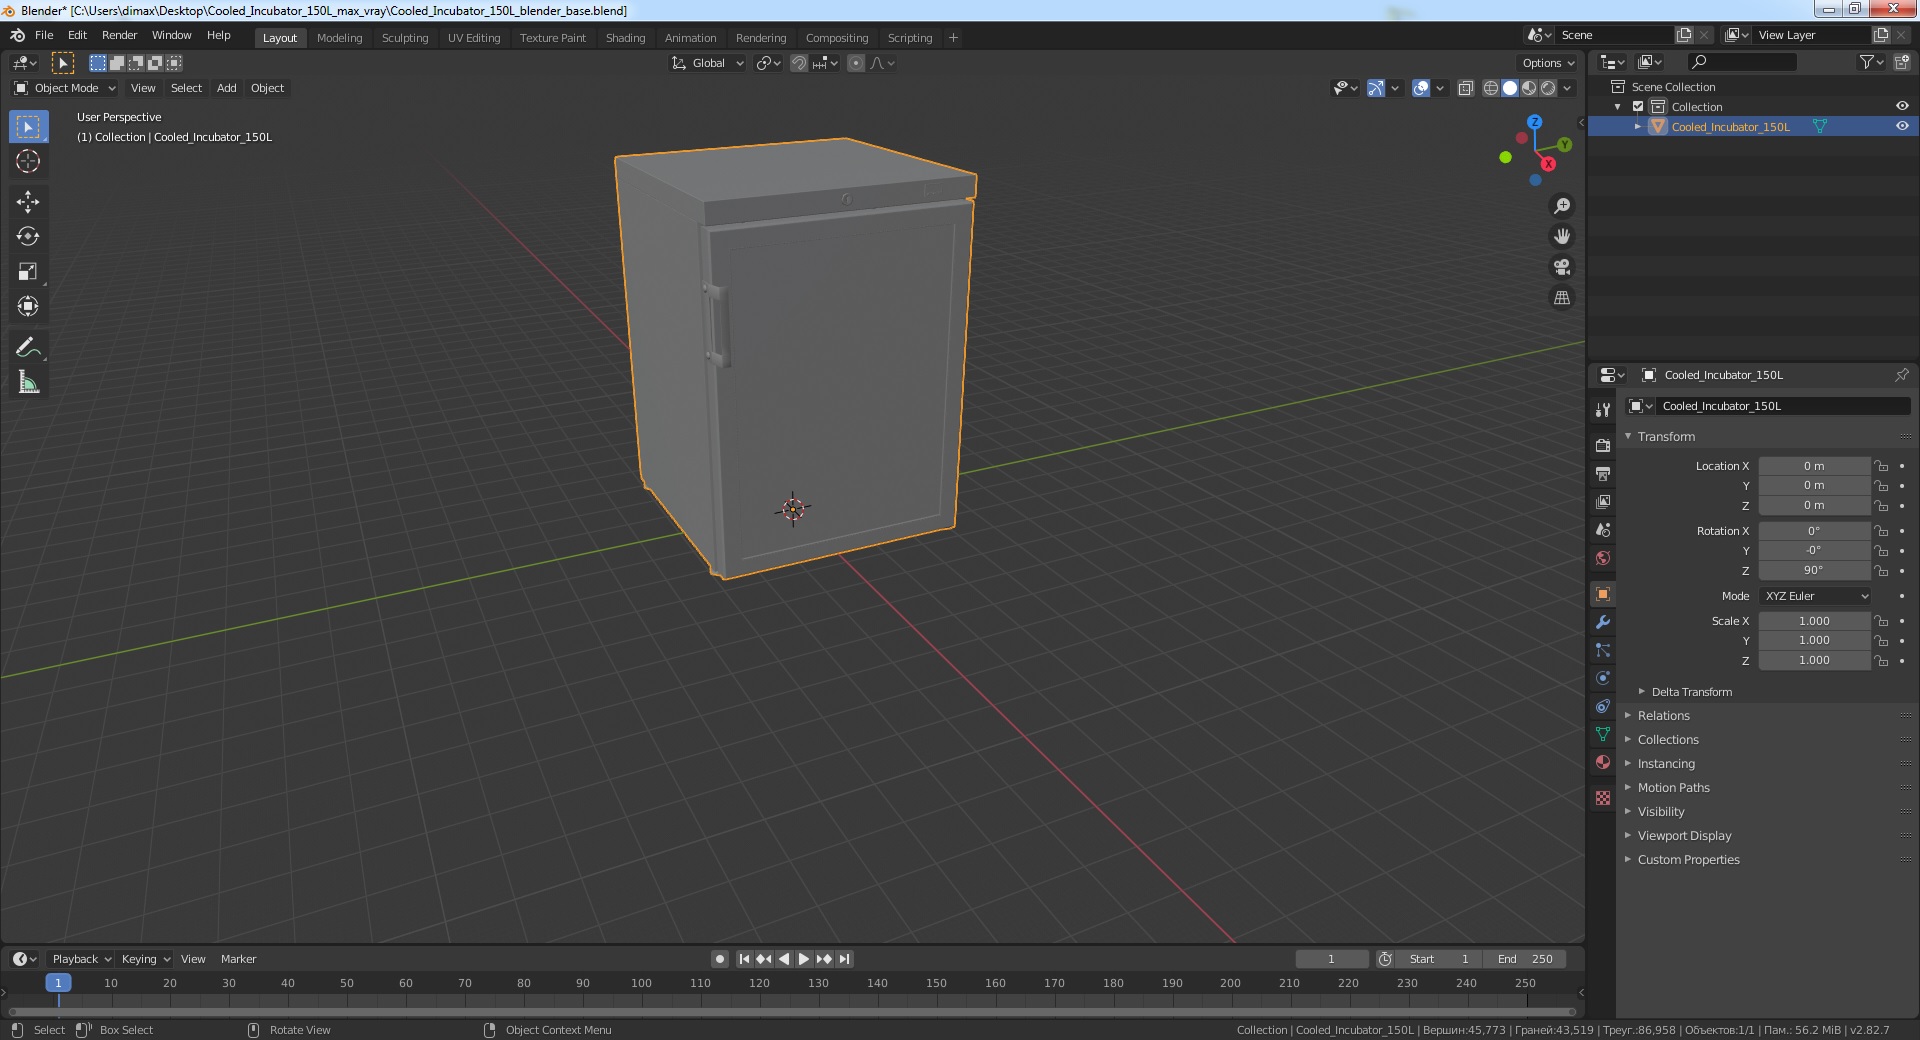Activate the Move tool
Screen dimensions: 1920x1040
point(28,202)
